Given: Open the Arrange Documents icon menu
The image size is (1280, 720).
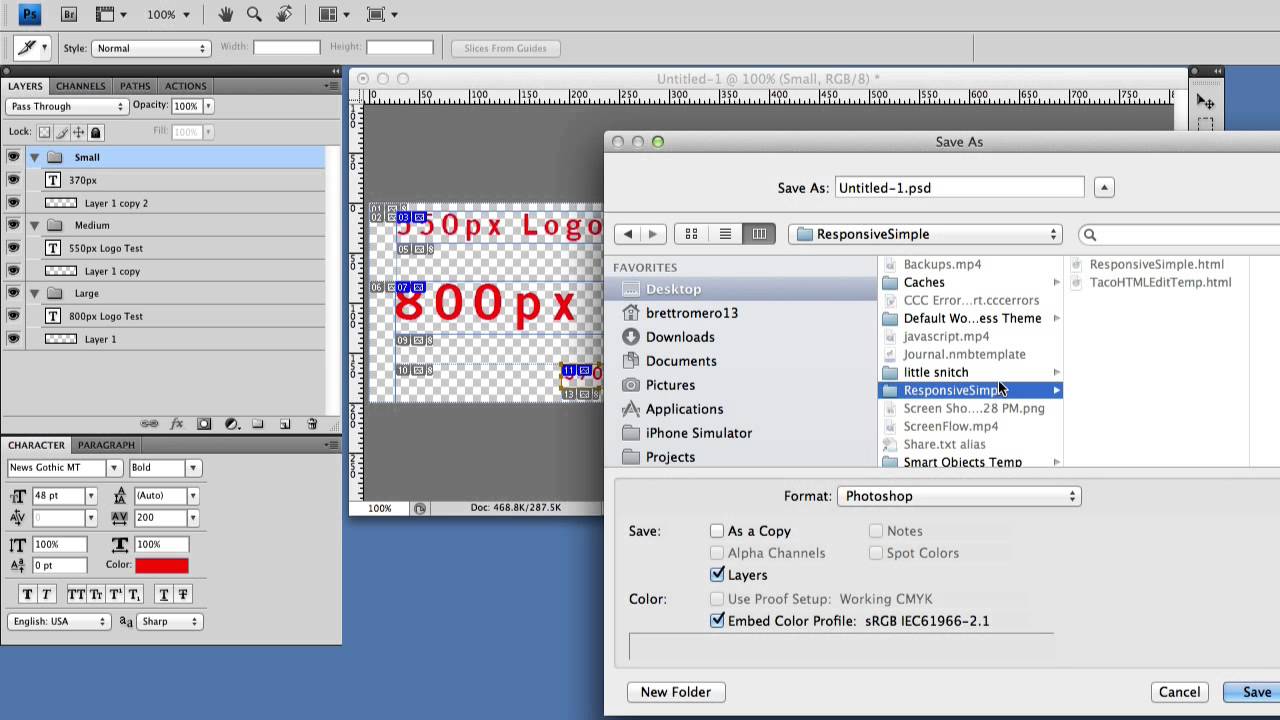Looking at the screenshot, I should (x=334, y=14).
